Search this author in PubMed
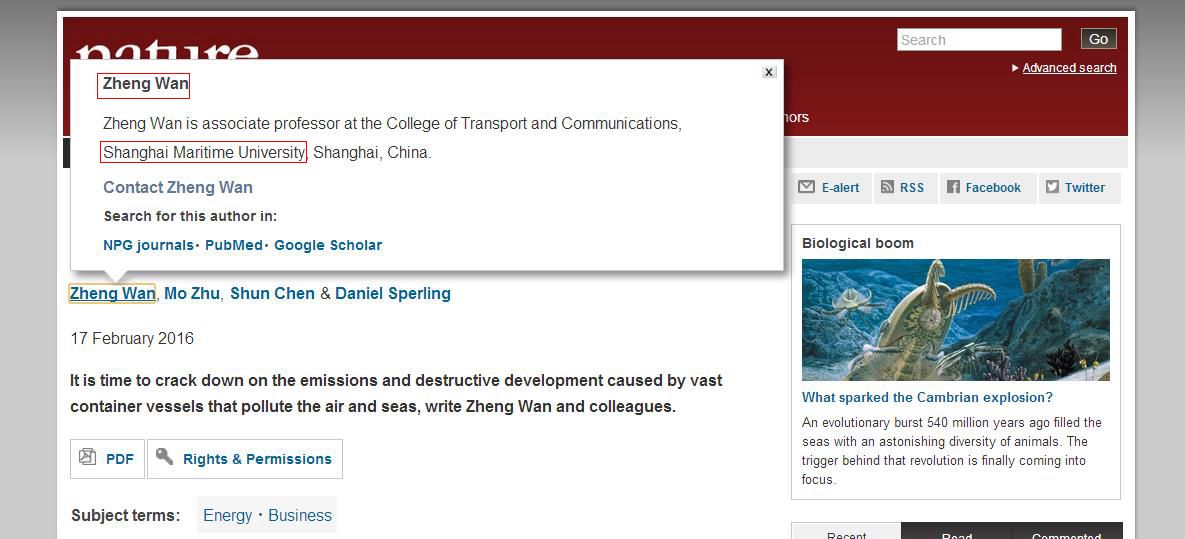 tap(233, 245)
